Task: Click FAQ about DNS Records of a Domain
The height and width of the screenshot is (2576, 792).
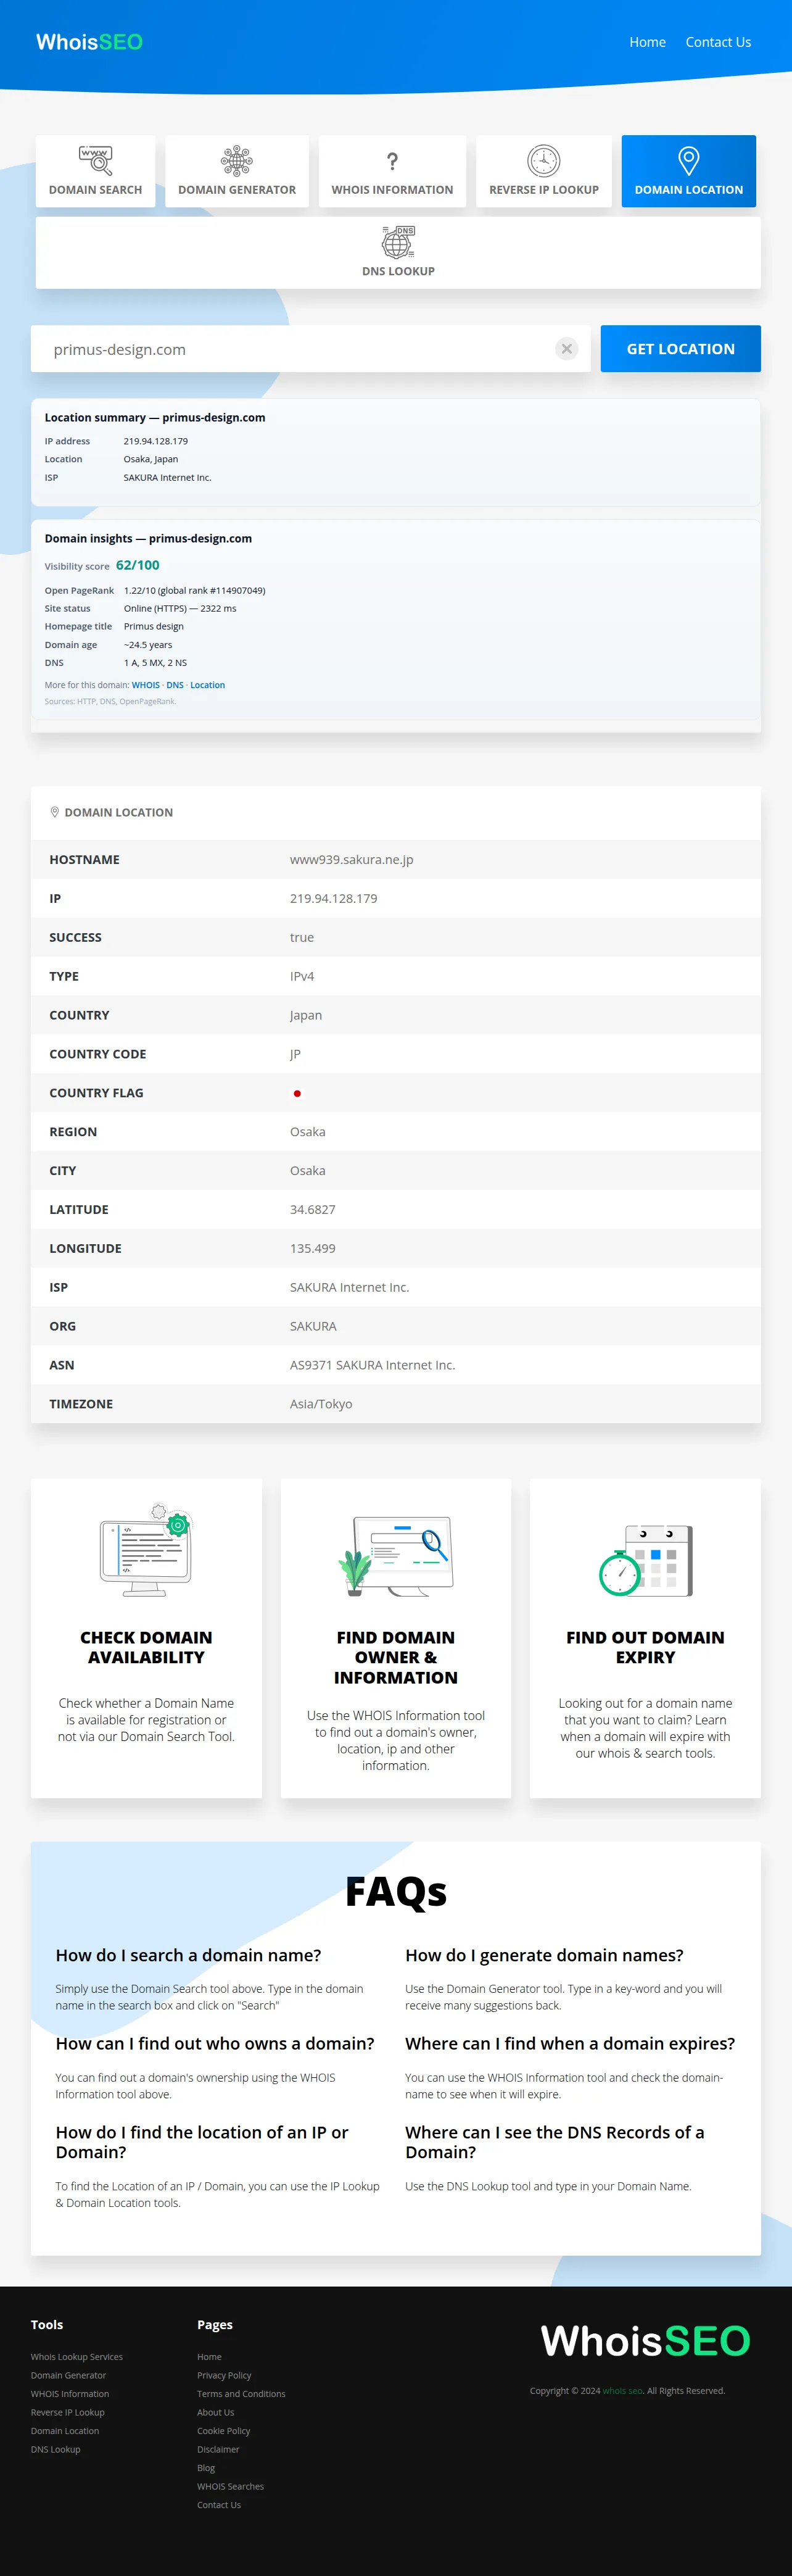Action: 555,2142
